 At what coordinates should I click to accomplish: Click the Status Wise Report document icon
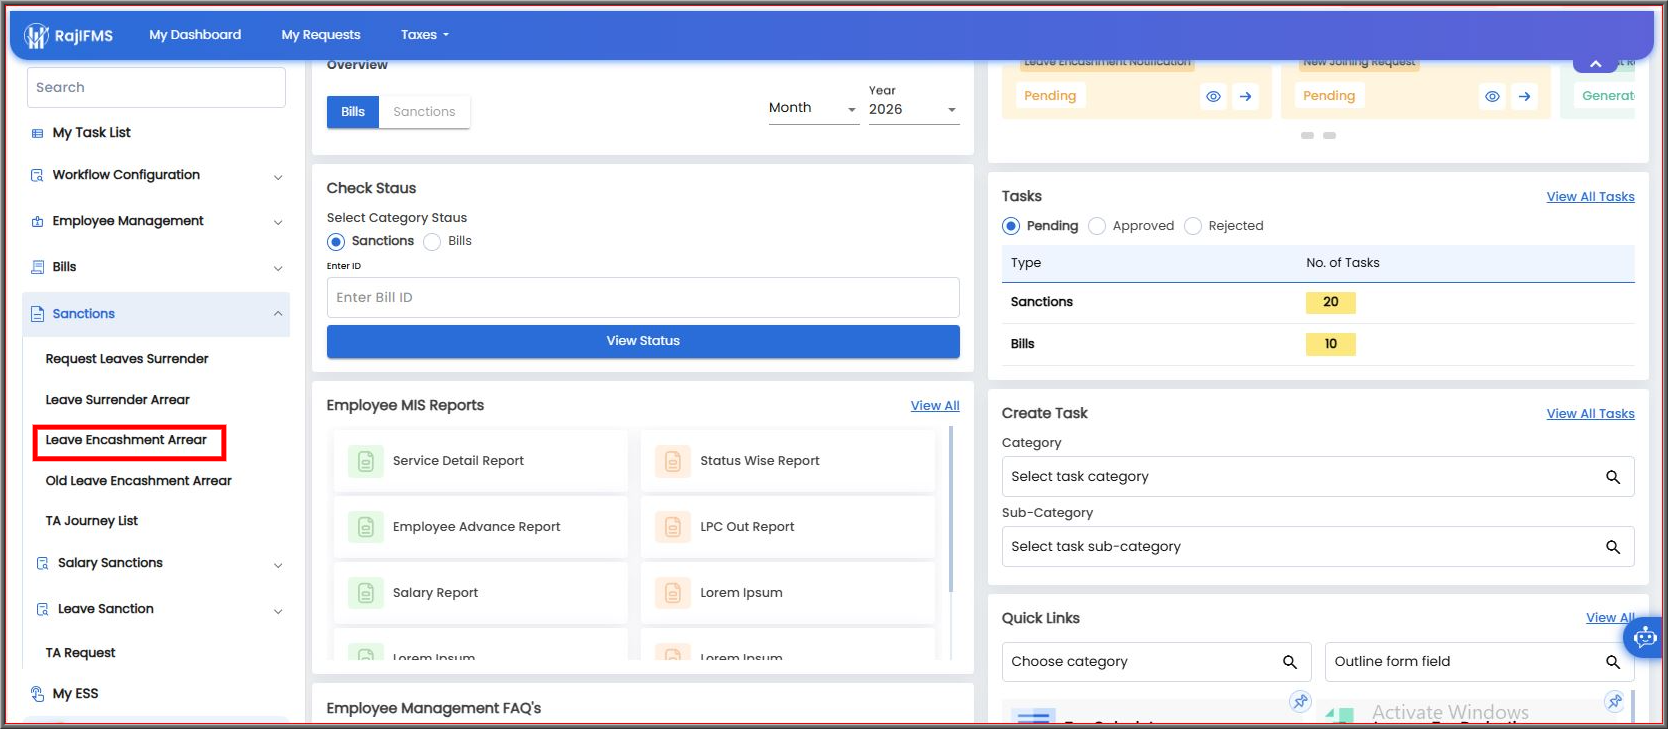[673, 461]
